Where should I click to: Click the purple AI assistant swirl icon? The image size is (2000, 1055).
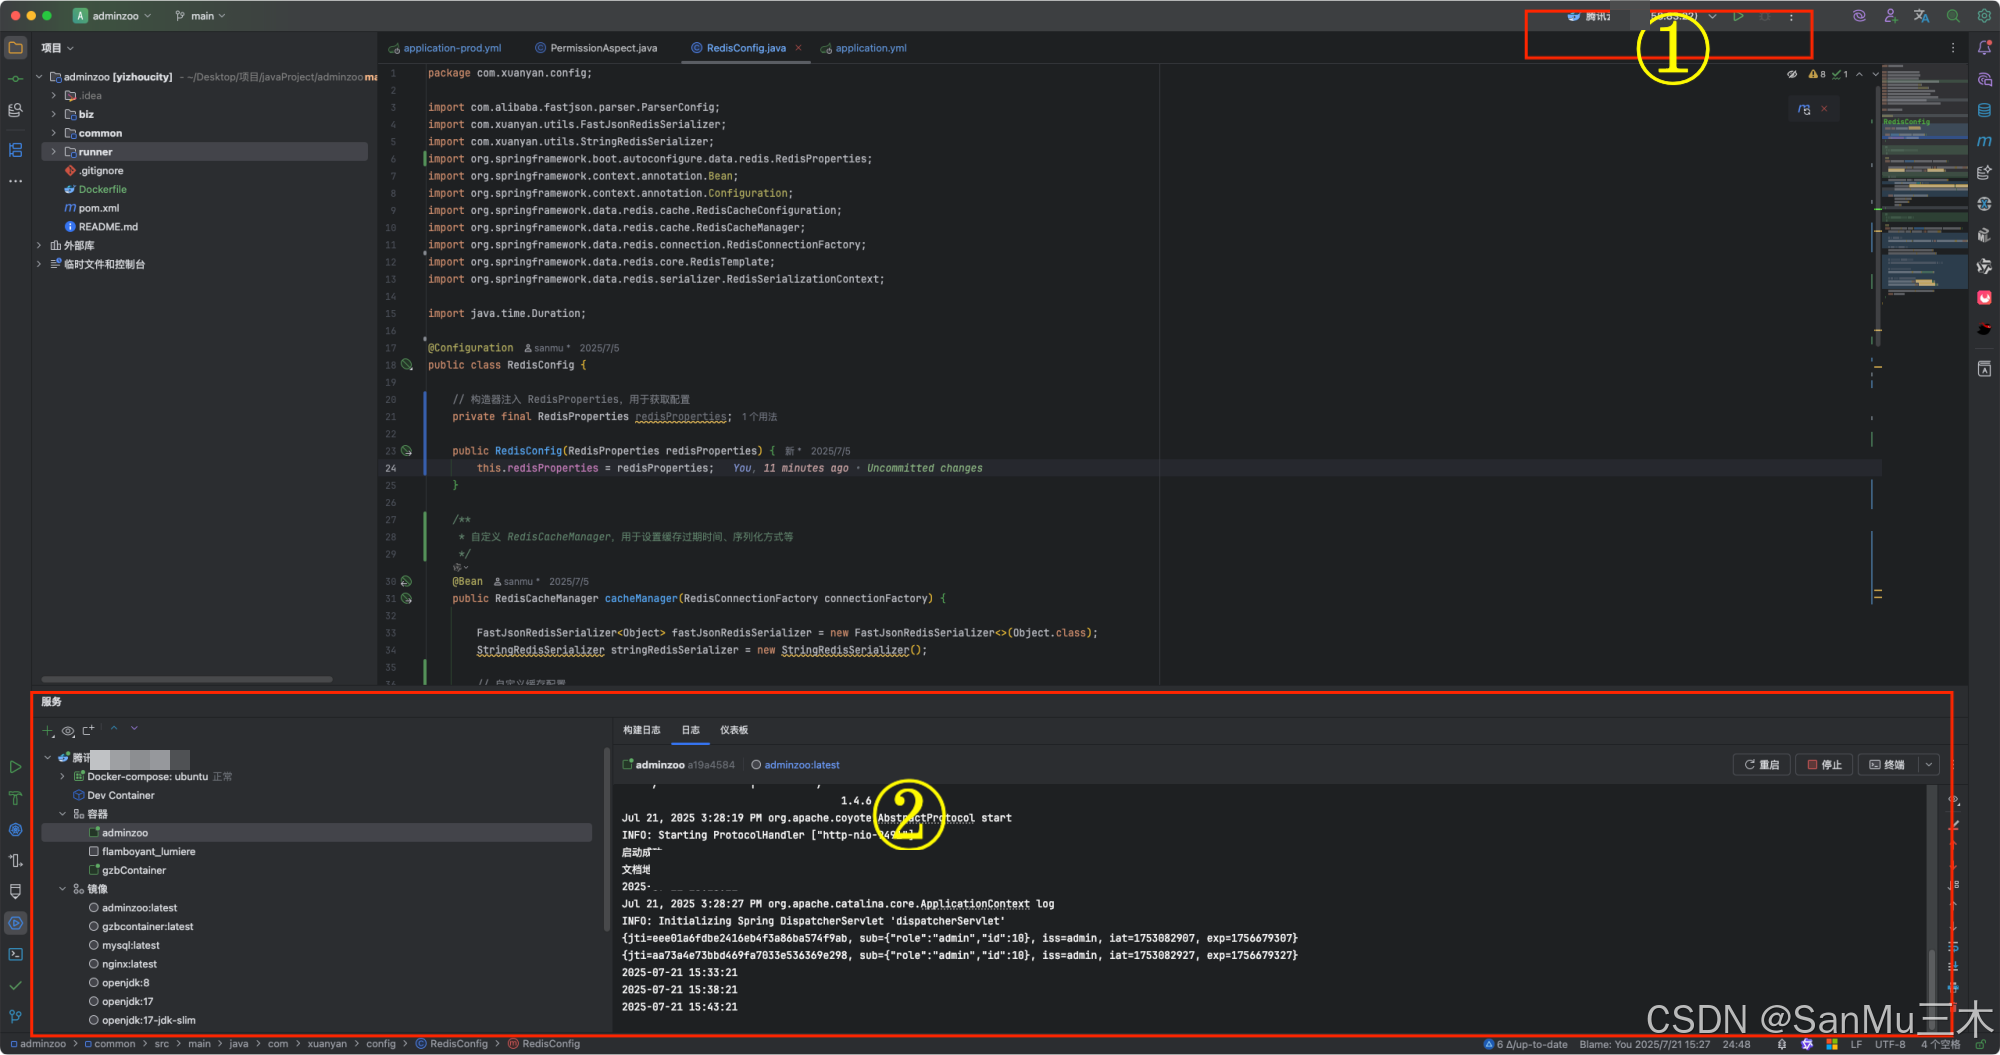(x=1859, y=16)
